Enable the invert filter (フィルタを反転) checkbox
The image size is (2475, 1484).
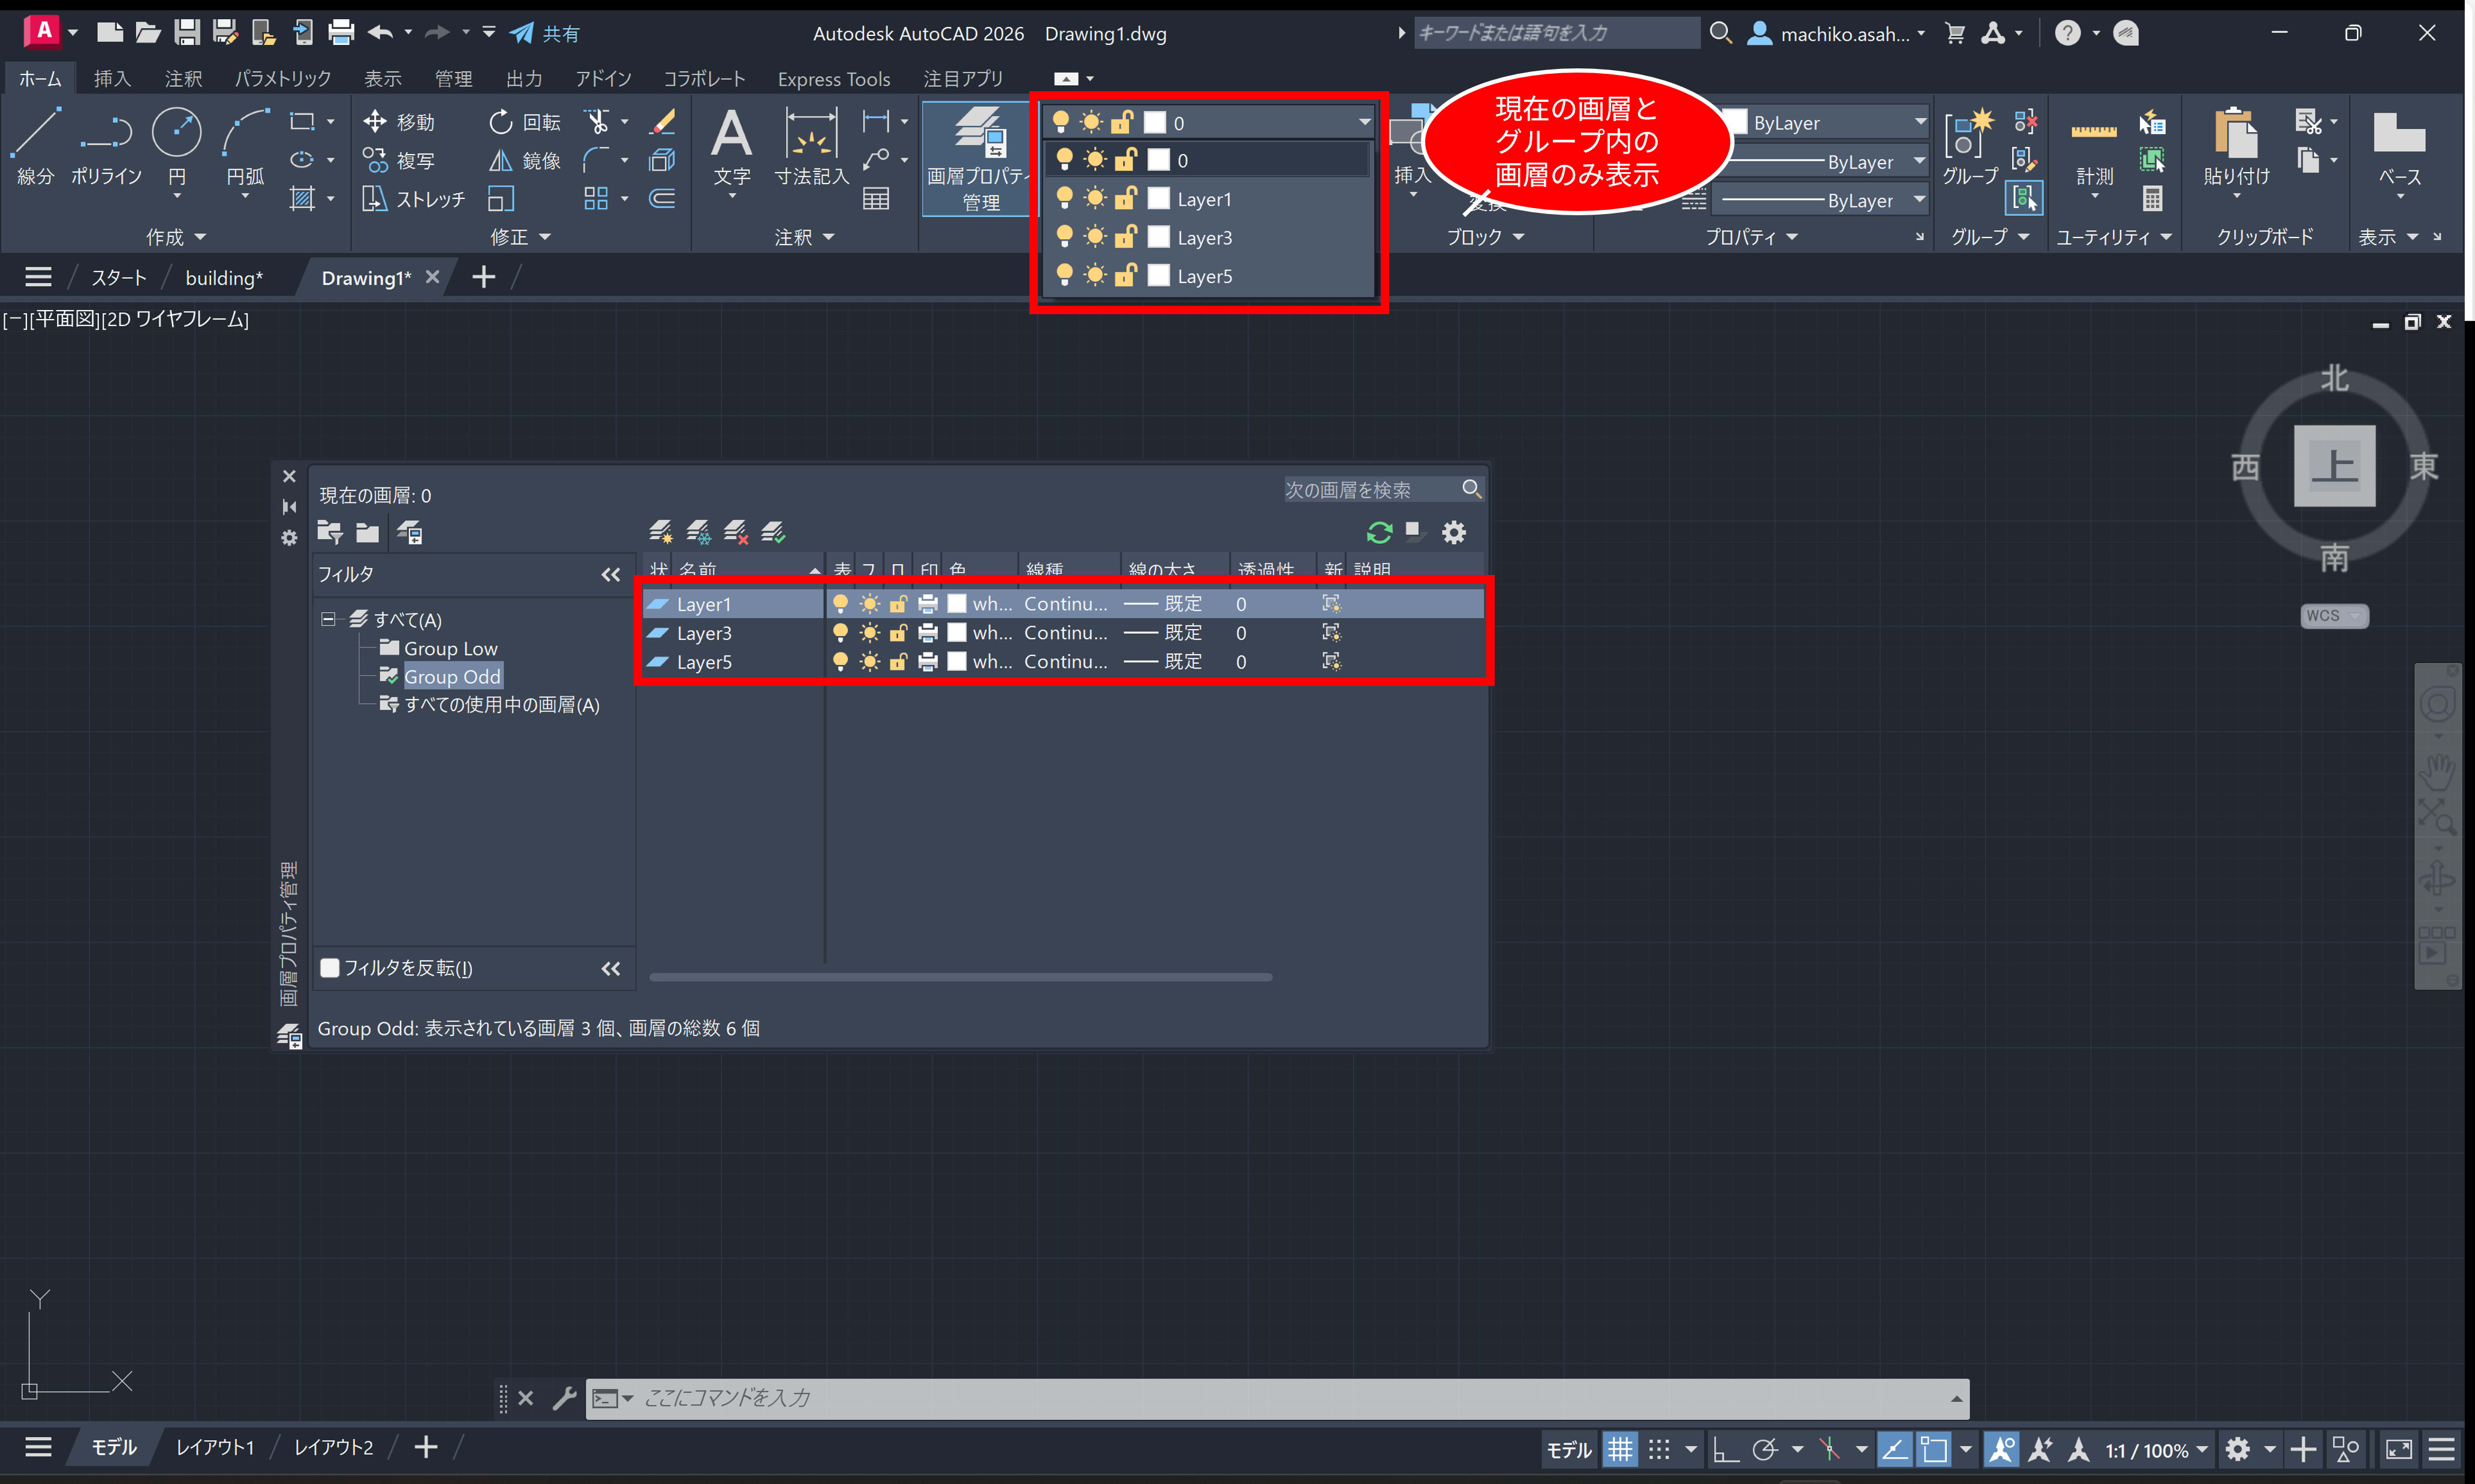click(330, 967)
